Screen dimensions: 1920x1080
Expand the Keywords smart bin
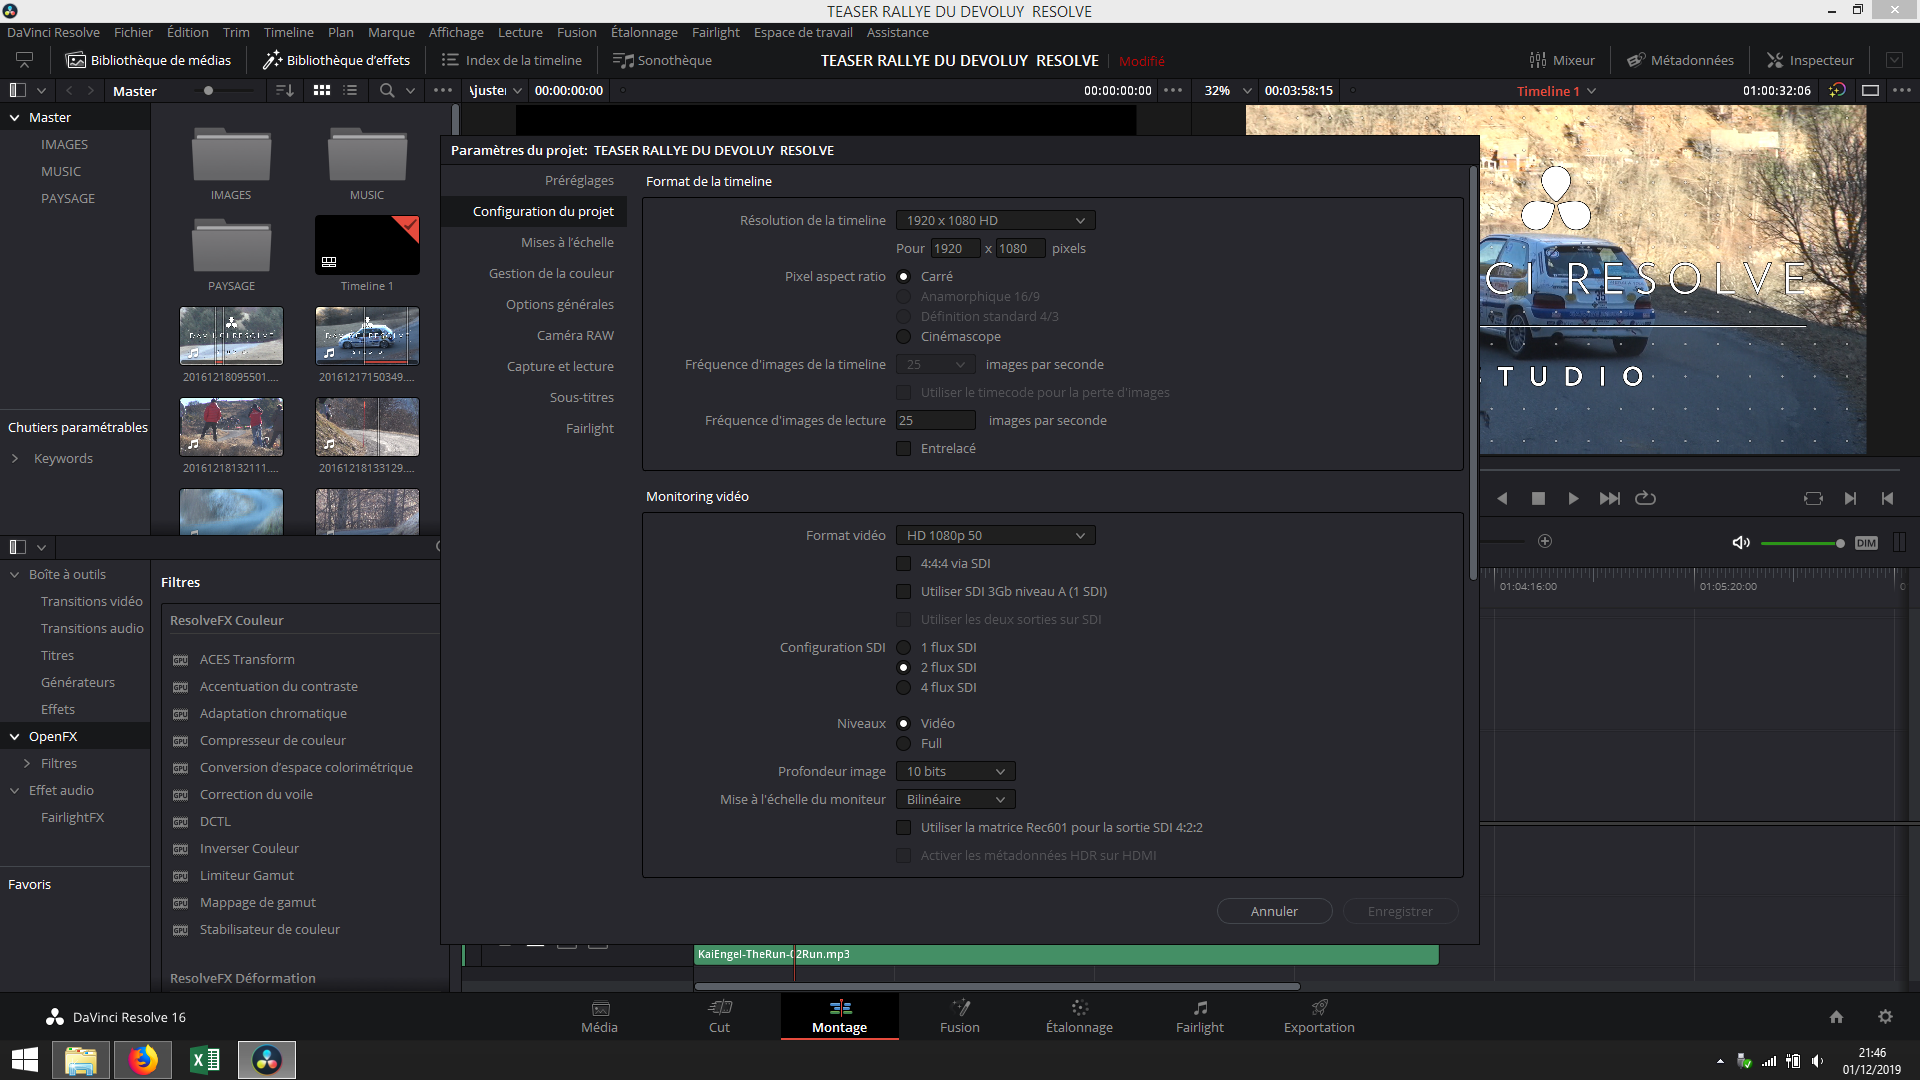click(x=15, y=458)
